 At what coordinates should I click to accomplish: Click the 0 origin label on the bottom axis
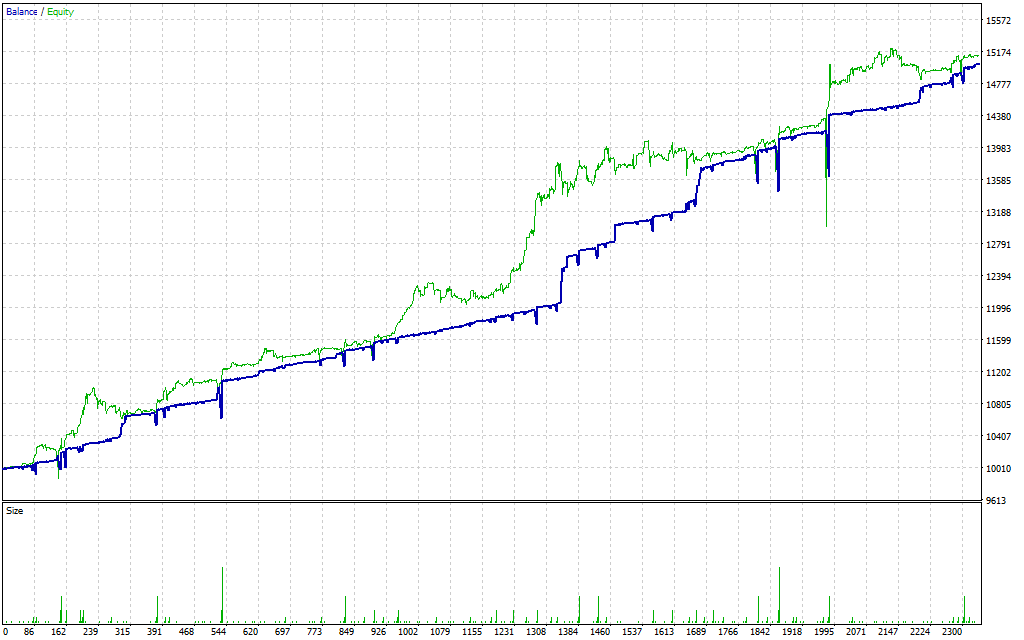pyautogui.click(x=5, y=632)
